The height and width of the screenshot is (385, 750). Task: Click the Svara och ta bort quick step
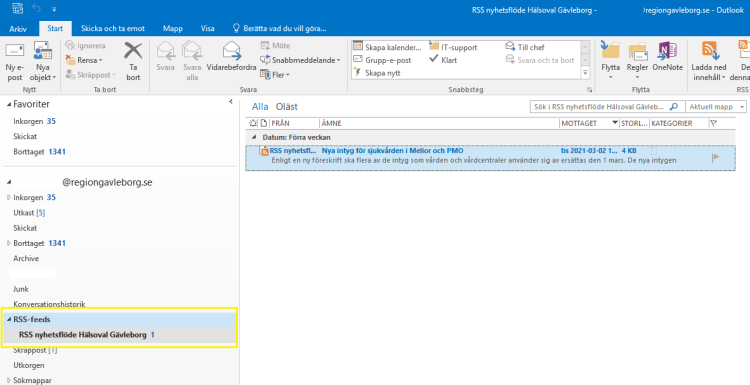tap(540, 60)
